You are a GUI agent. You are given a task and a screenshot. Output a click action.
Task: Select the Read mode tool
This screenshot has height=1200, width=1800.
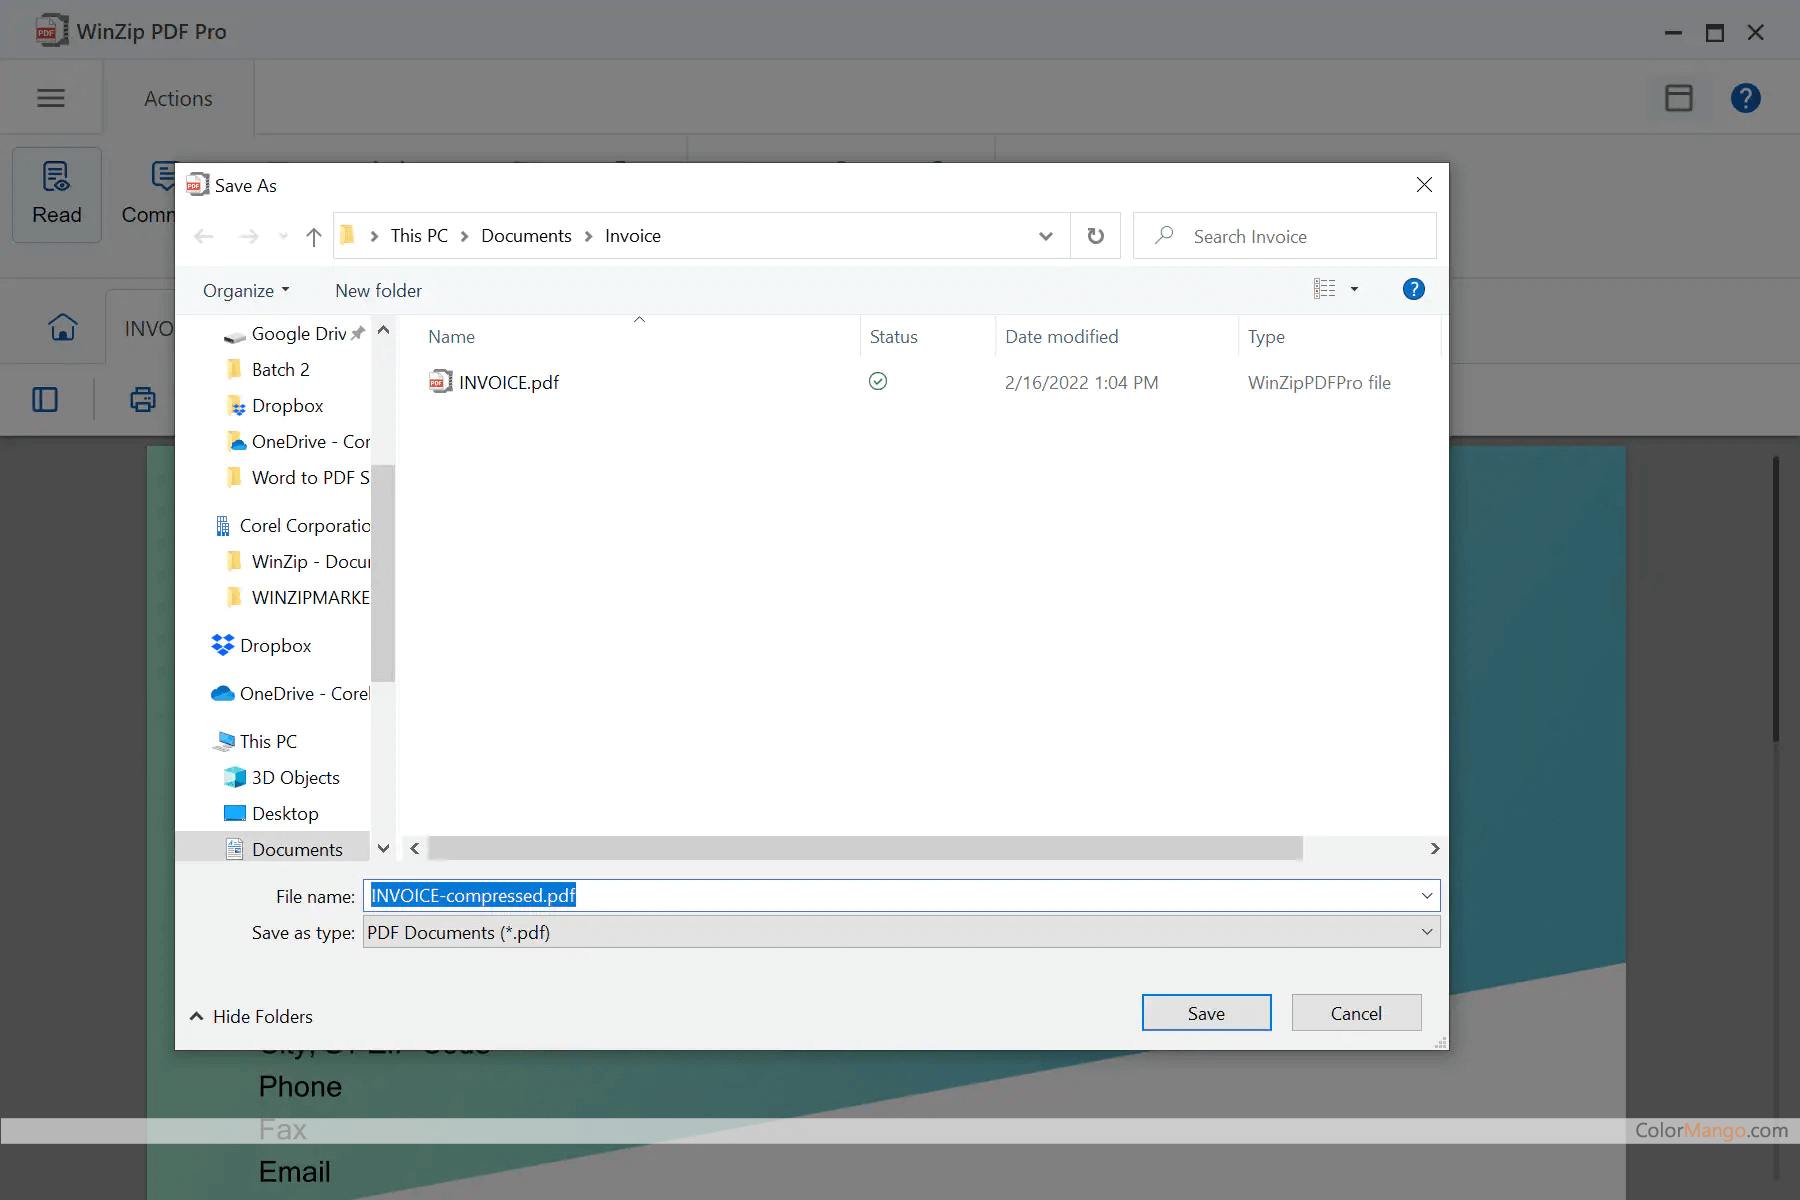(x=56, y=194)
